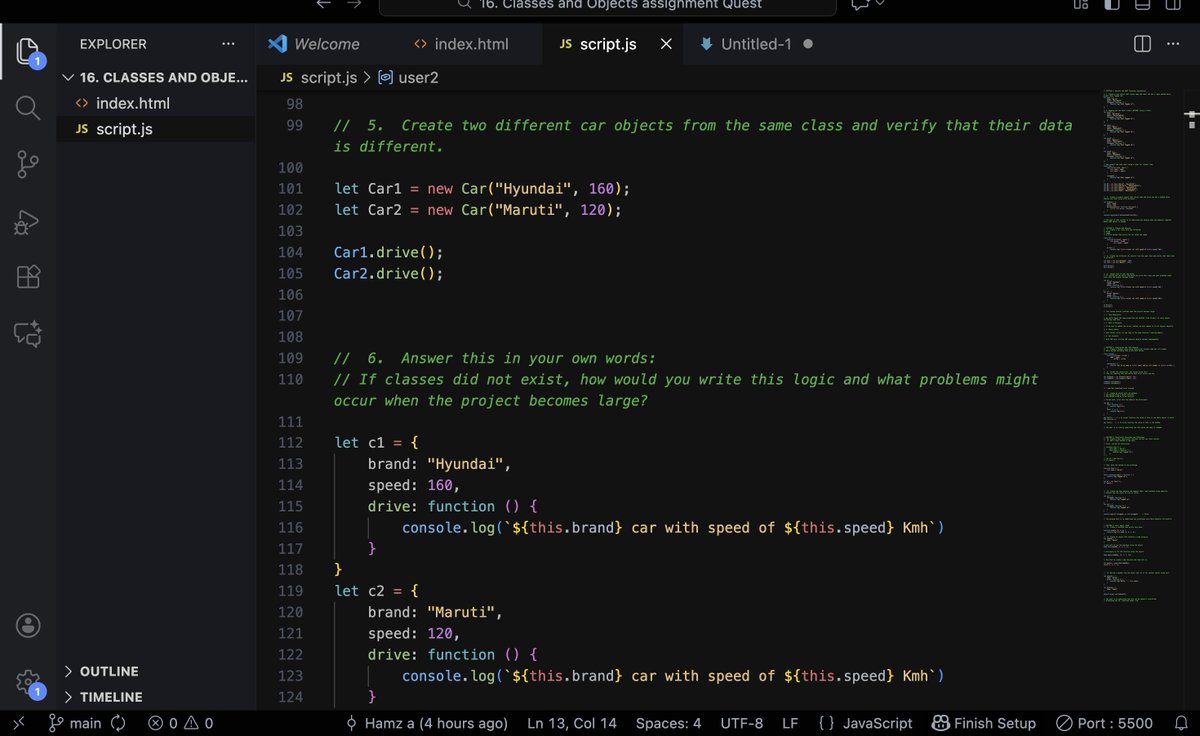This screenshot has width=1200, height=736.
Task: Open the Accounts menu icon
Action: pyautogui.click(x=28, y=626)
